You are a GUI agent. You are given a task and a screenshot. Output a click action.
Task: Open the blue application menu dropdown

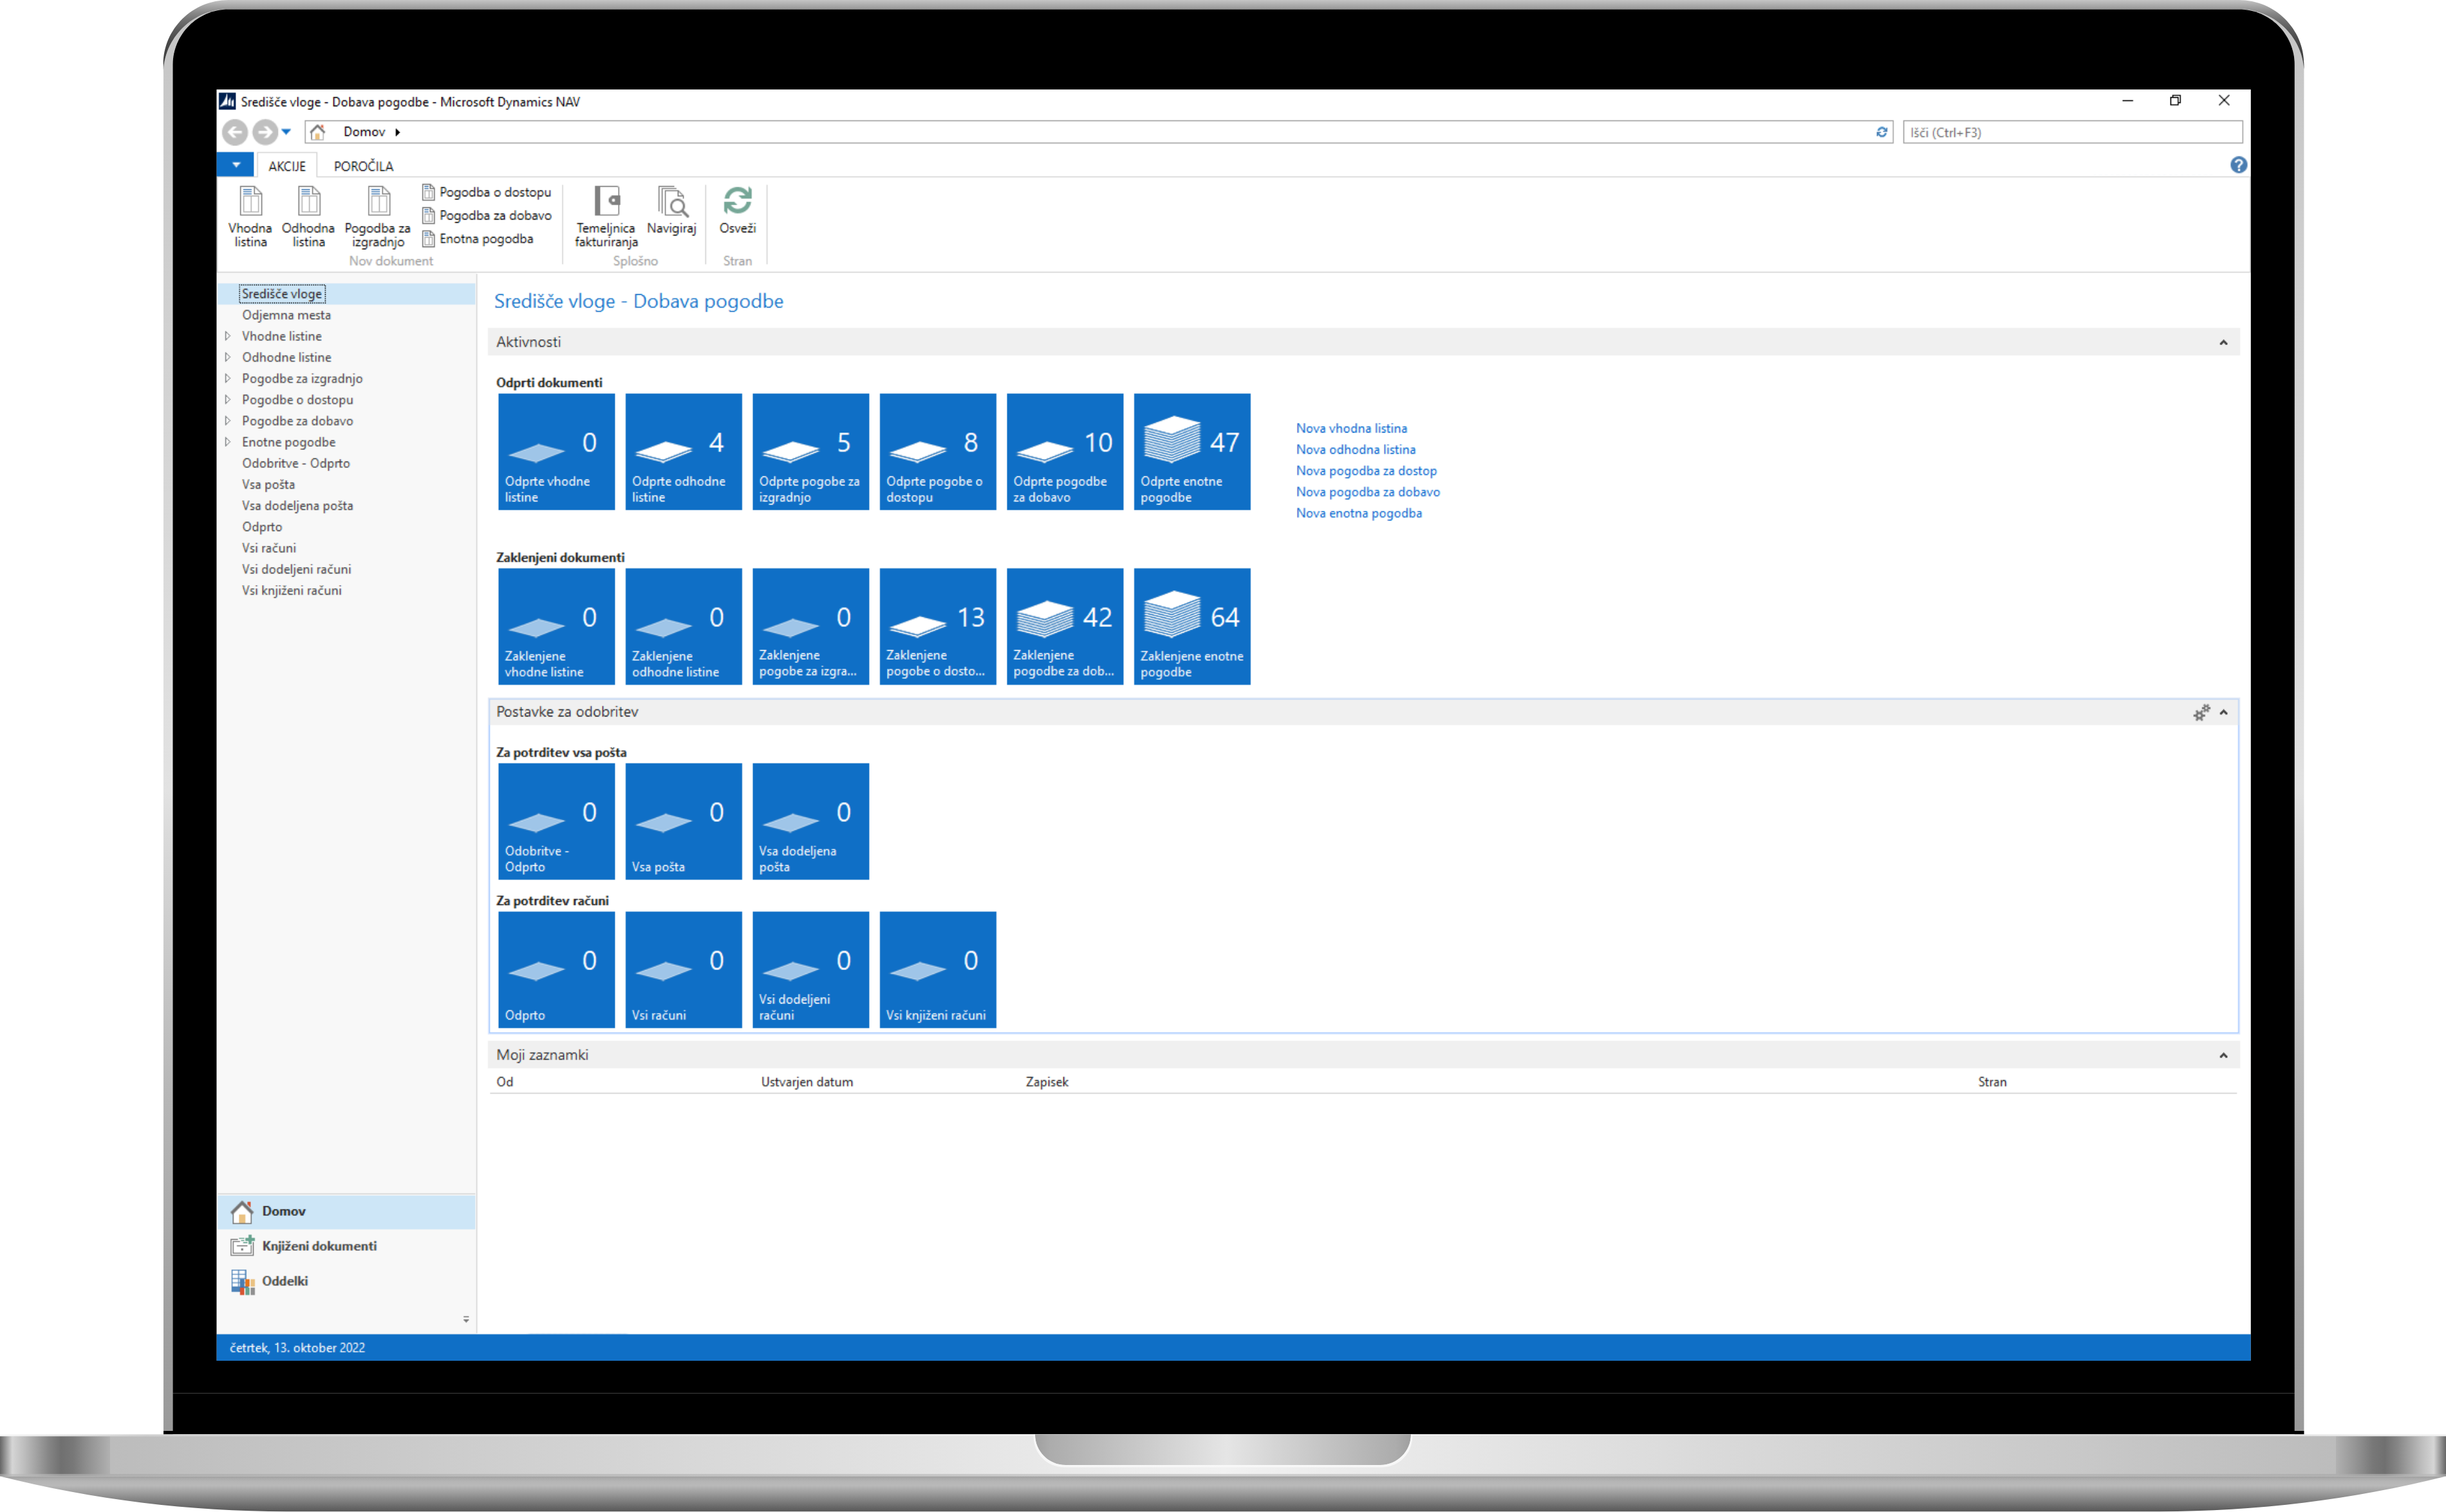(236, 165)
